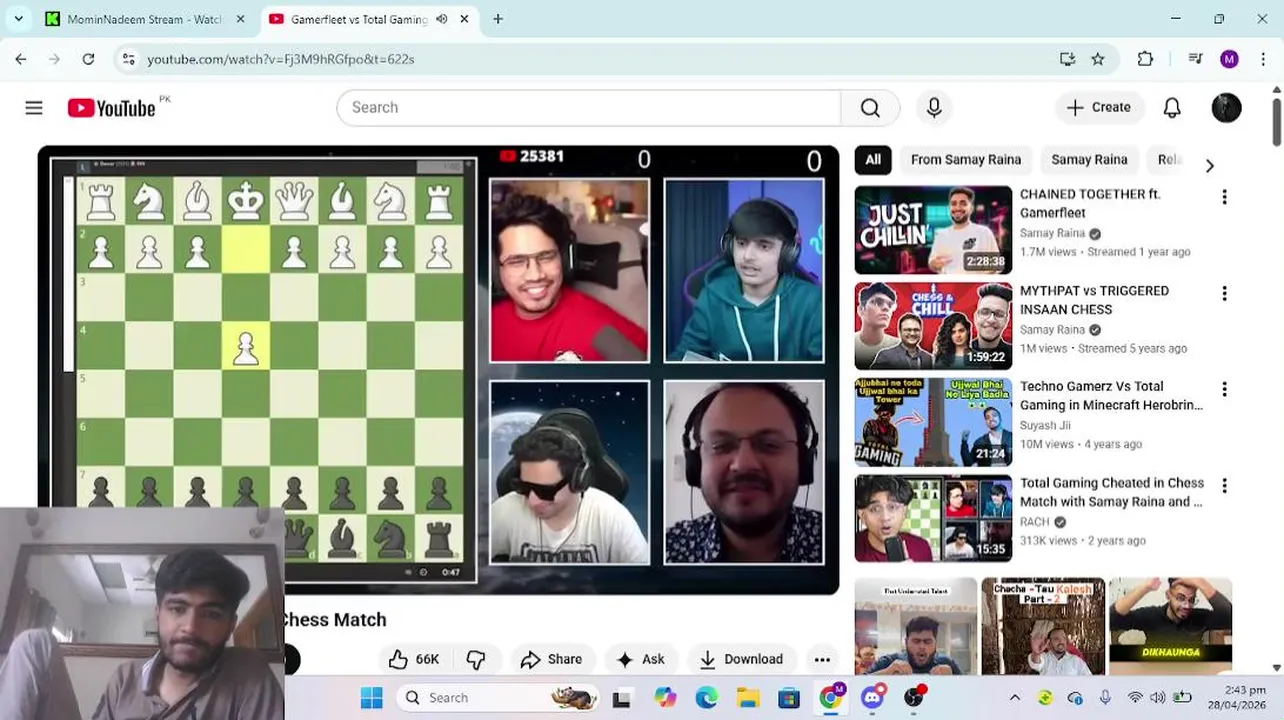Mute the audio icon on YouTube tab

tap(442, 19)
